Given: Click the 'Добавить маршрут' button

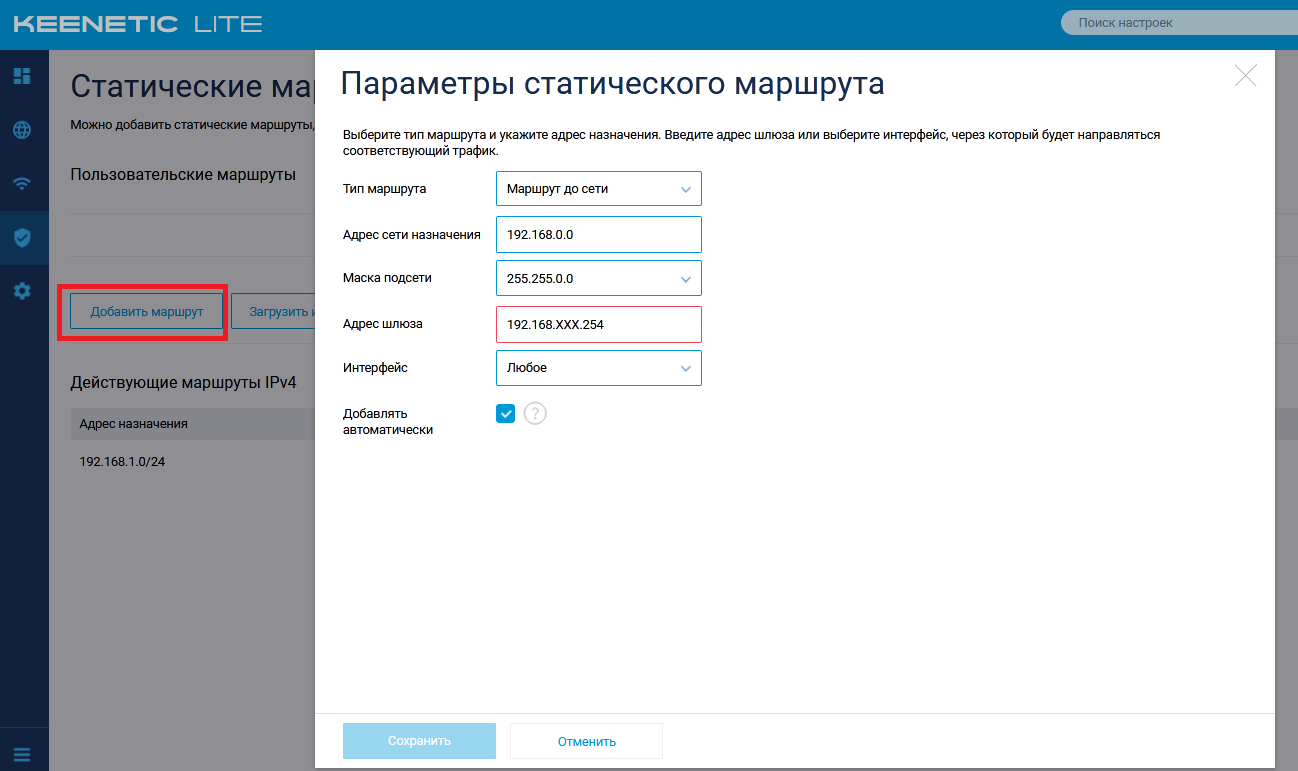Looking at the screenshot, I should (x=147, y=311).
